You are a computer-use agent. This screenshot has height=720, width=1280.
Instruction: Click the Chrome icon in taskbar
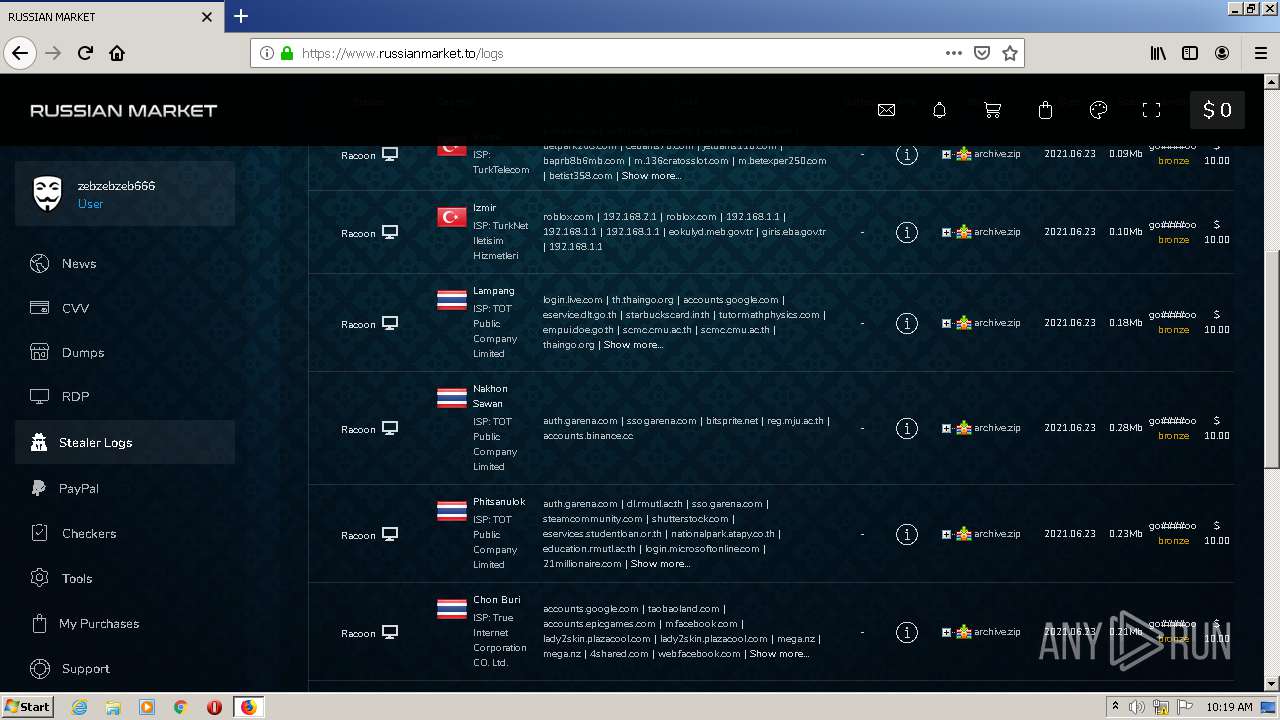coord(180,707)
